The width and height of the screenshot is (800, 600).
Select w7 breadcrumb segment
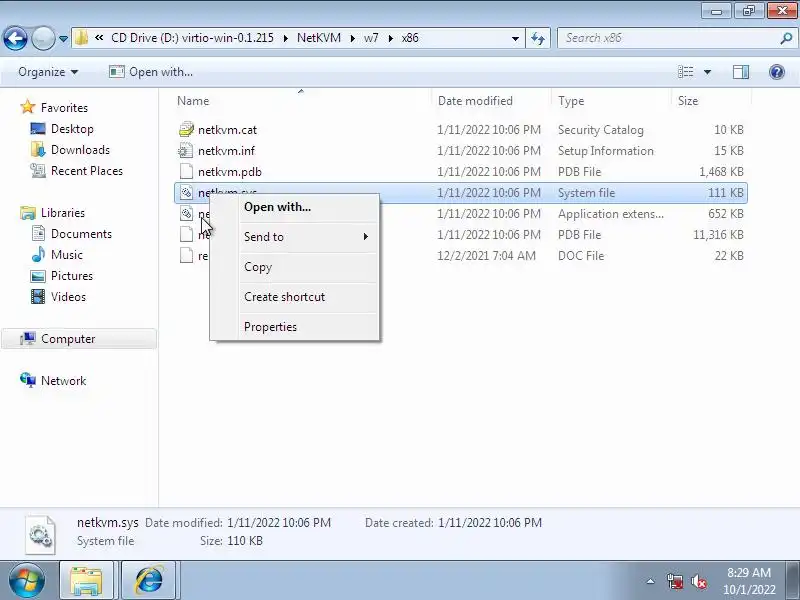(x=371, y=38)
